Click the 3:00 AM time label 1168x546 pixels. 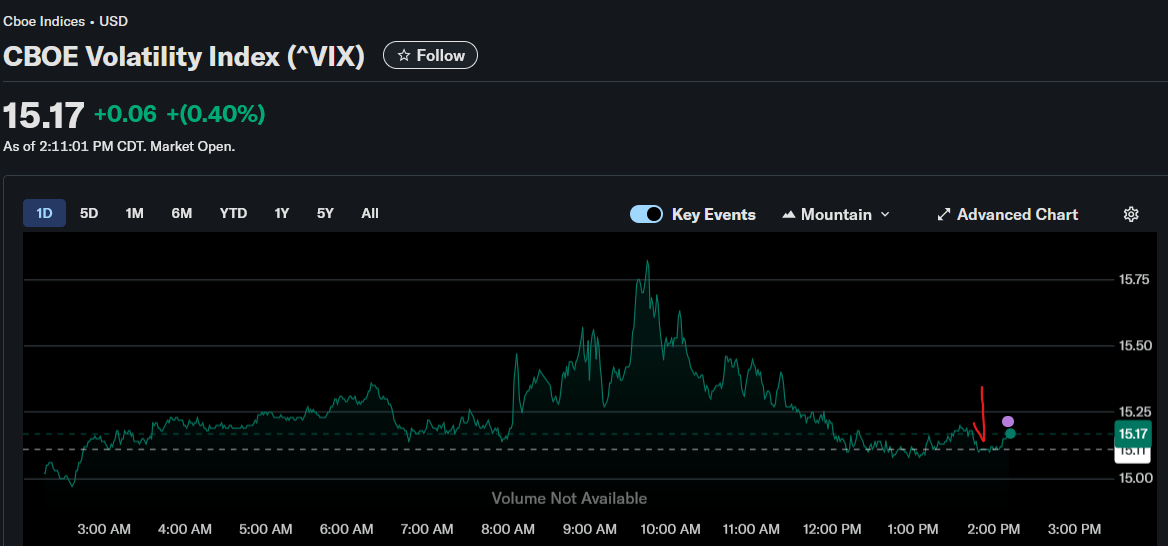pyautogui.click(x=104, y=530)
